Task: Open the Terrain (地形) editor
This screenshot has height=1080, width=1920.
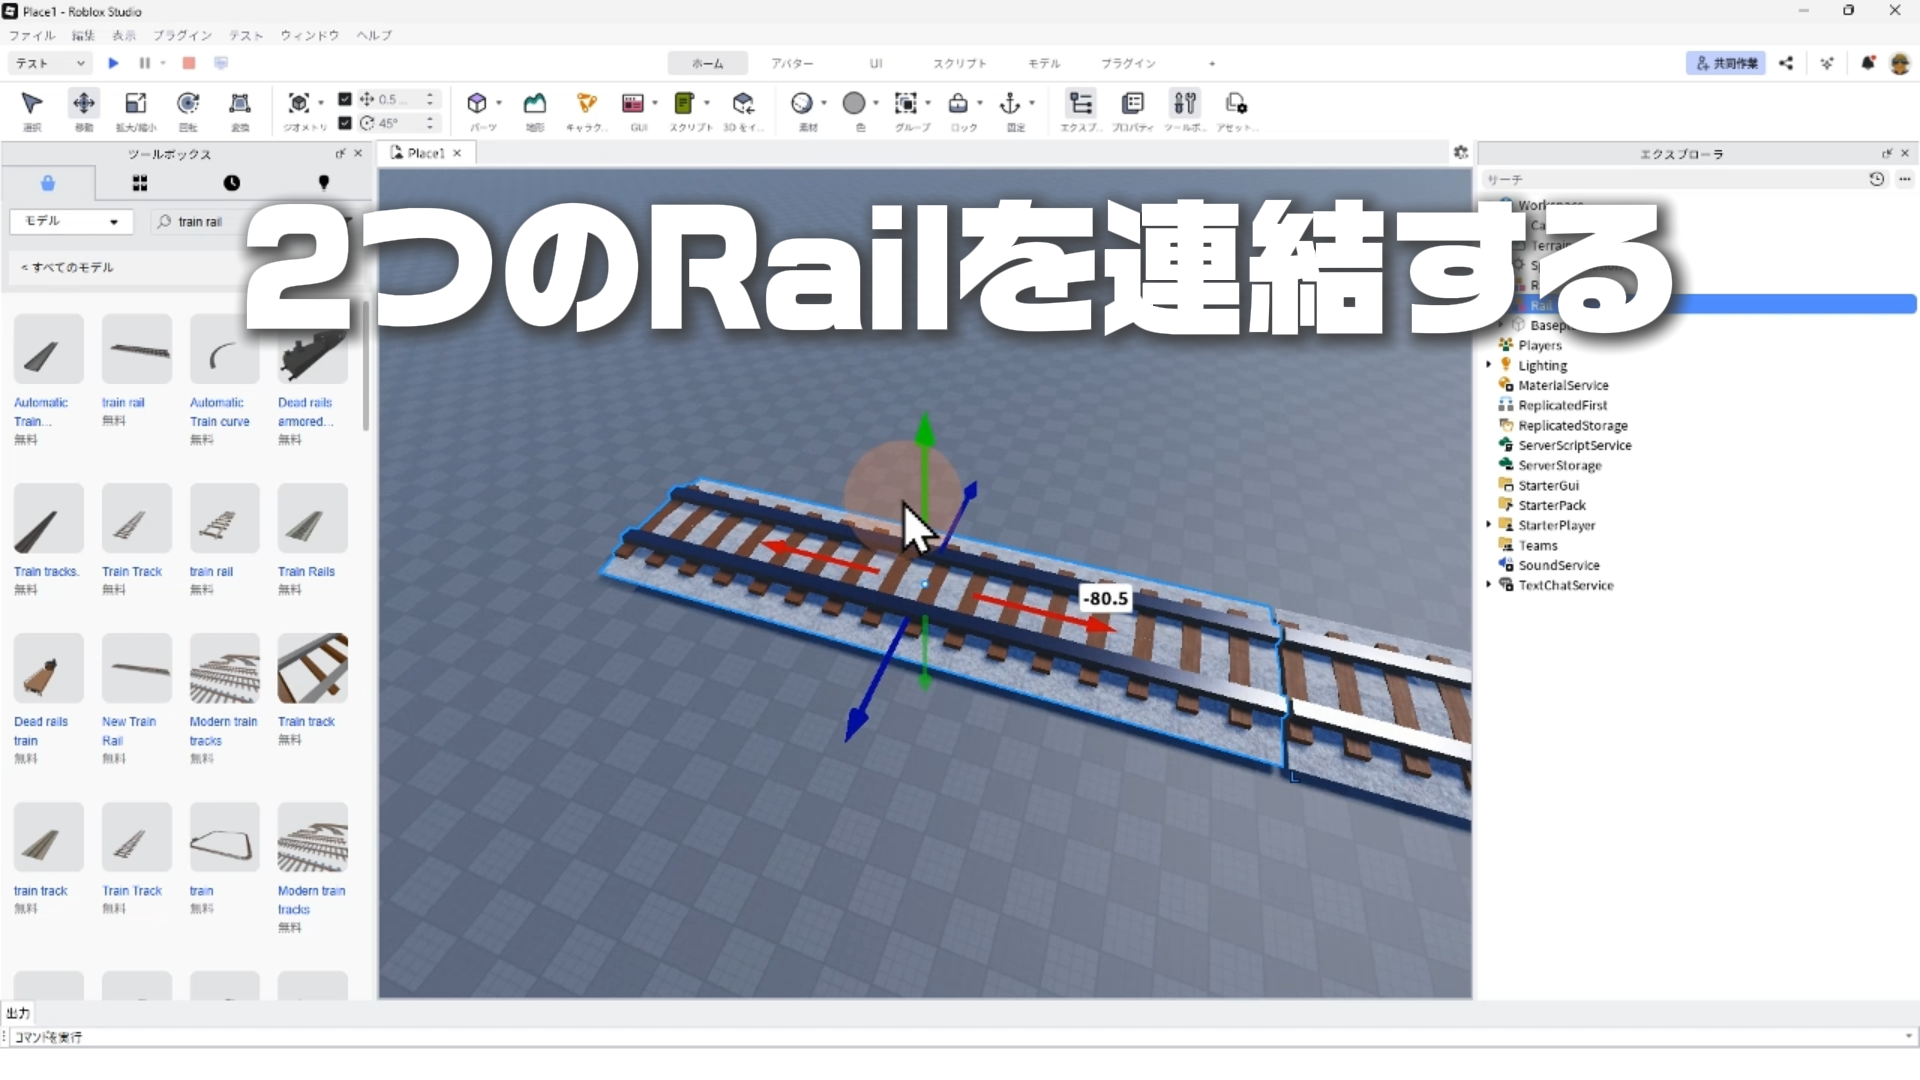Action: (535, 103)
